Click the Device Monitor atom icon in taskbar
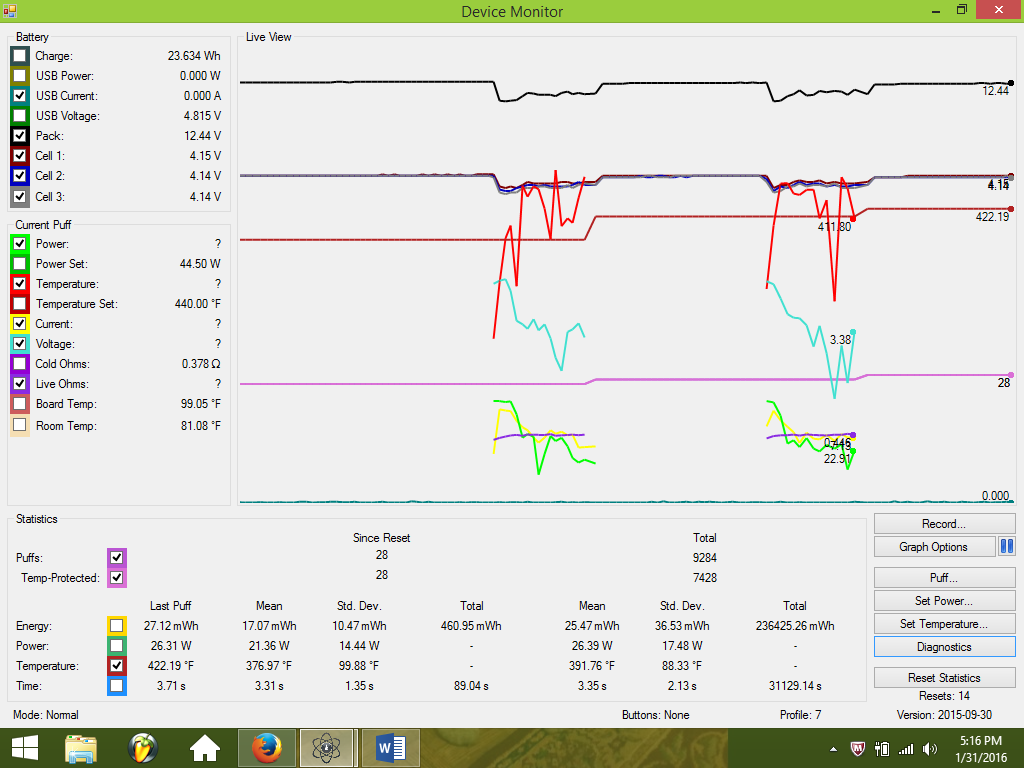Screen dimensions: 1024x768 (327, 748)
